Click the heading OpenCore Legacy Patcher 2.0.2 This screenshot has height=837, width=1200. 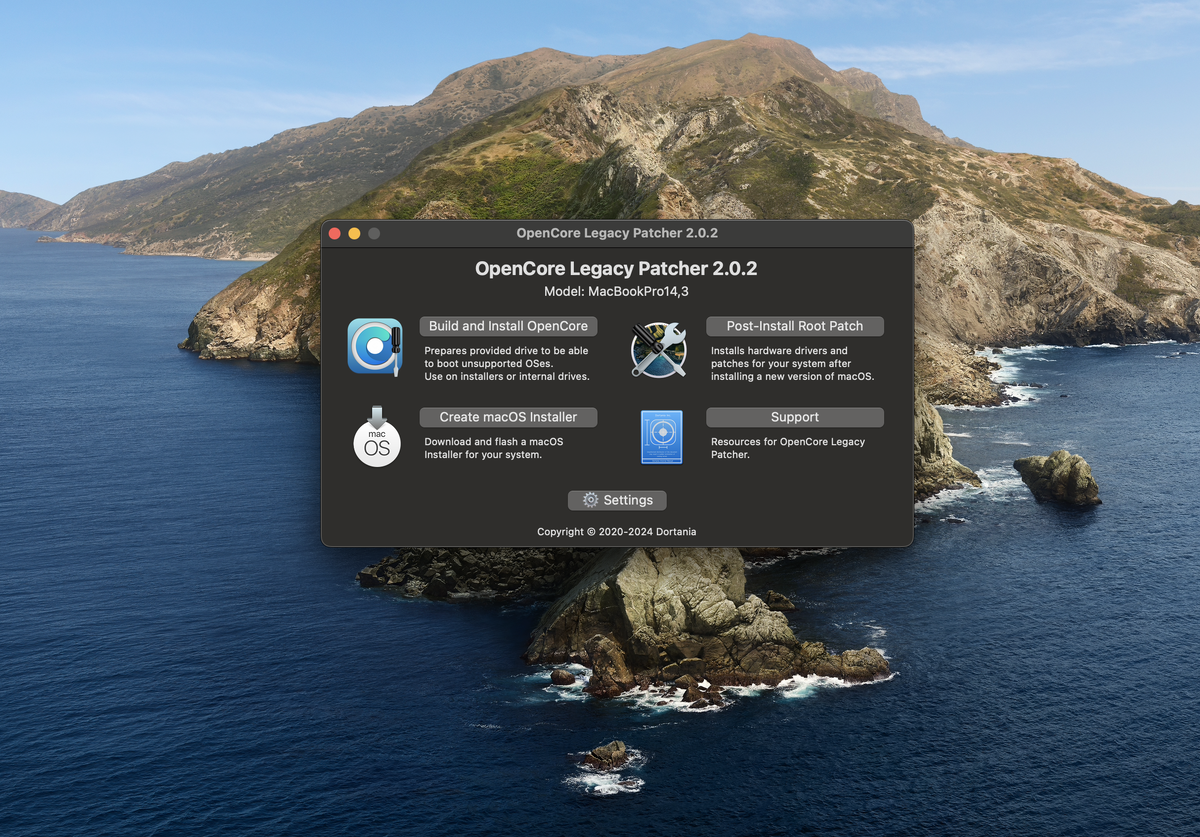point(617,268)
